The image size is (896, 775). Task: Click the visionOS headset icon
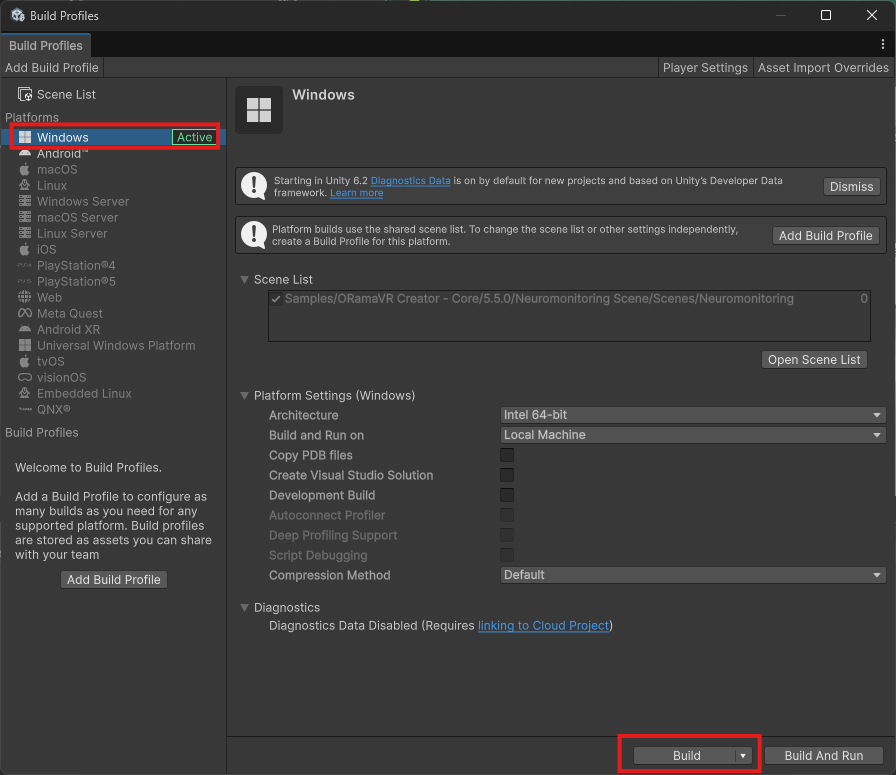[x=25, y=377]
